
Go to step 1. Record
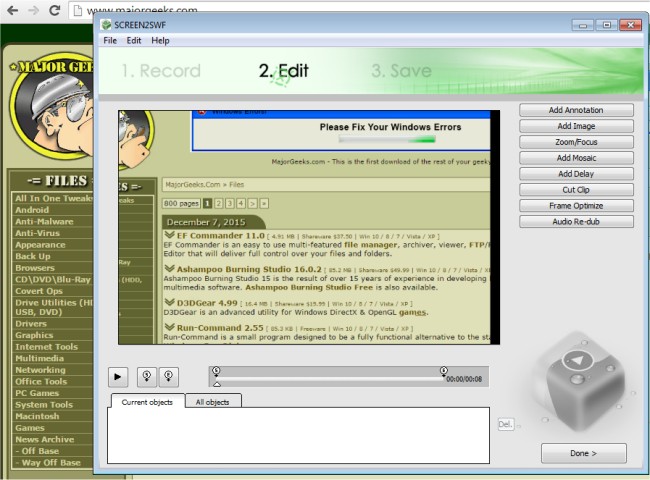click(x=161, y=71)
